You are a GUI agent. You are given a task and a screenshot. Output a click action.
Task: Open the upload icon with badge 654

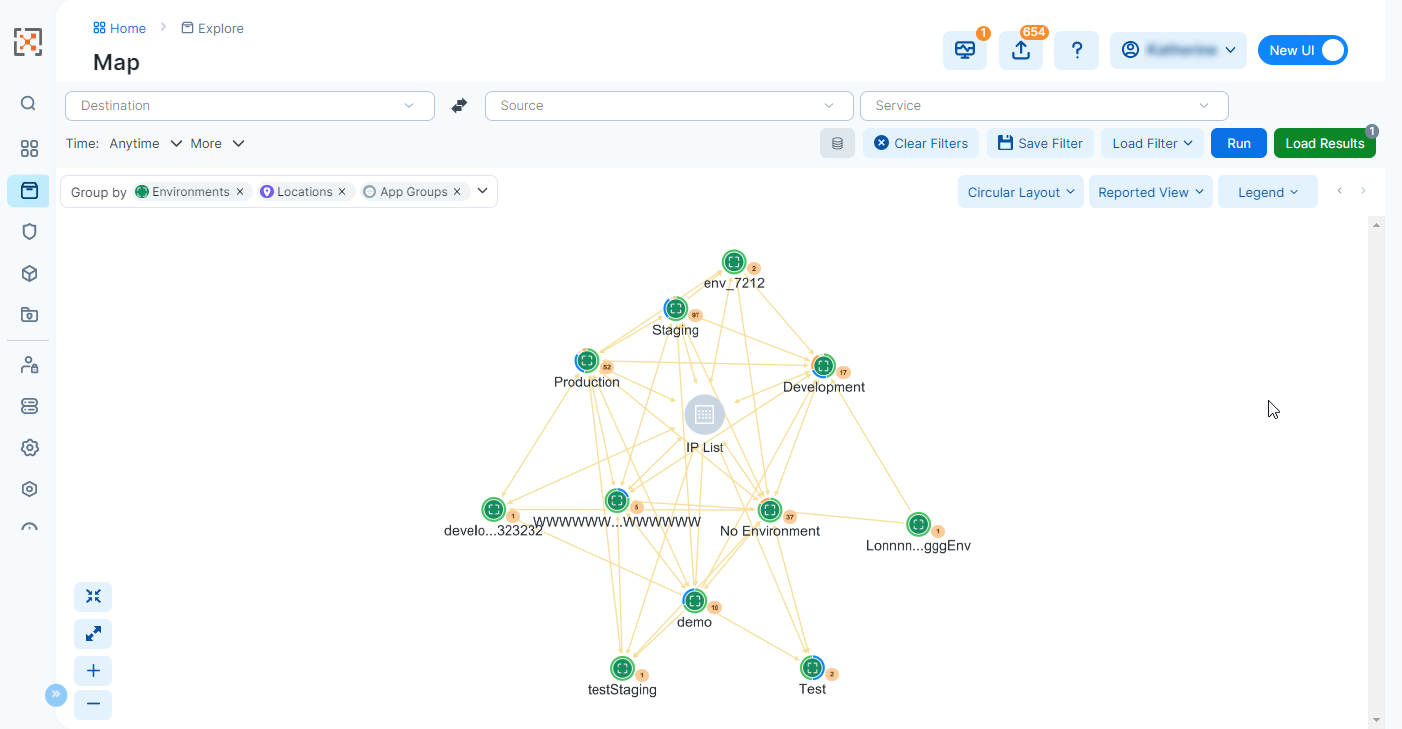1021,50
